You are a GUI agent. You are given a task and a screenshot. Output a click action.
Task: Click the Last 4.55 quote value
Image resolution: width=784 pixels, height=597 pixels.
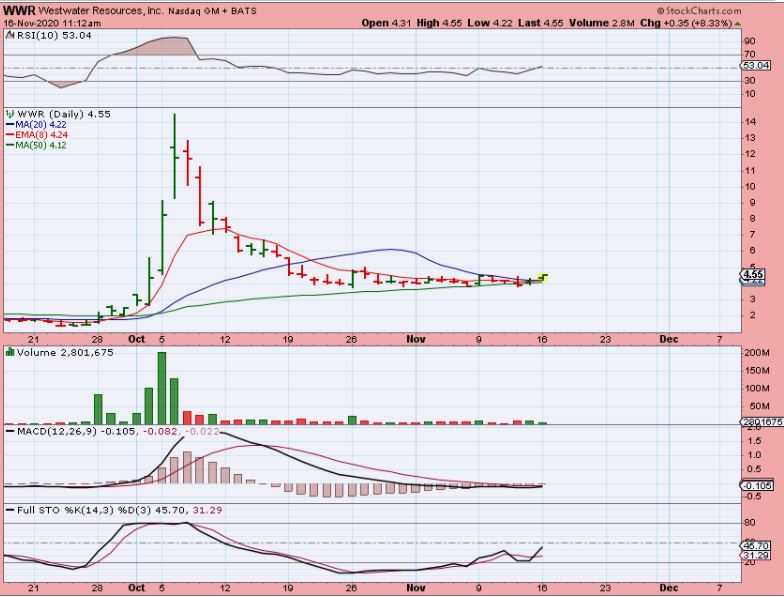(x=540, y=23)
